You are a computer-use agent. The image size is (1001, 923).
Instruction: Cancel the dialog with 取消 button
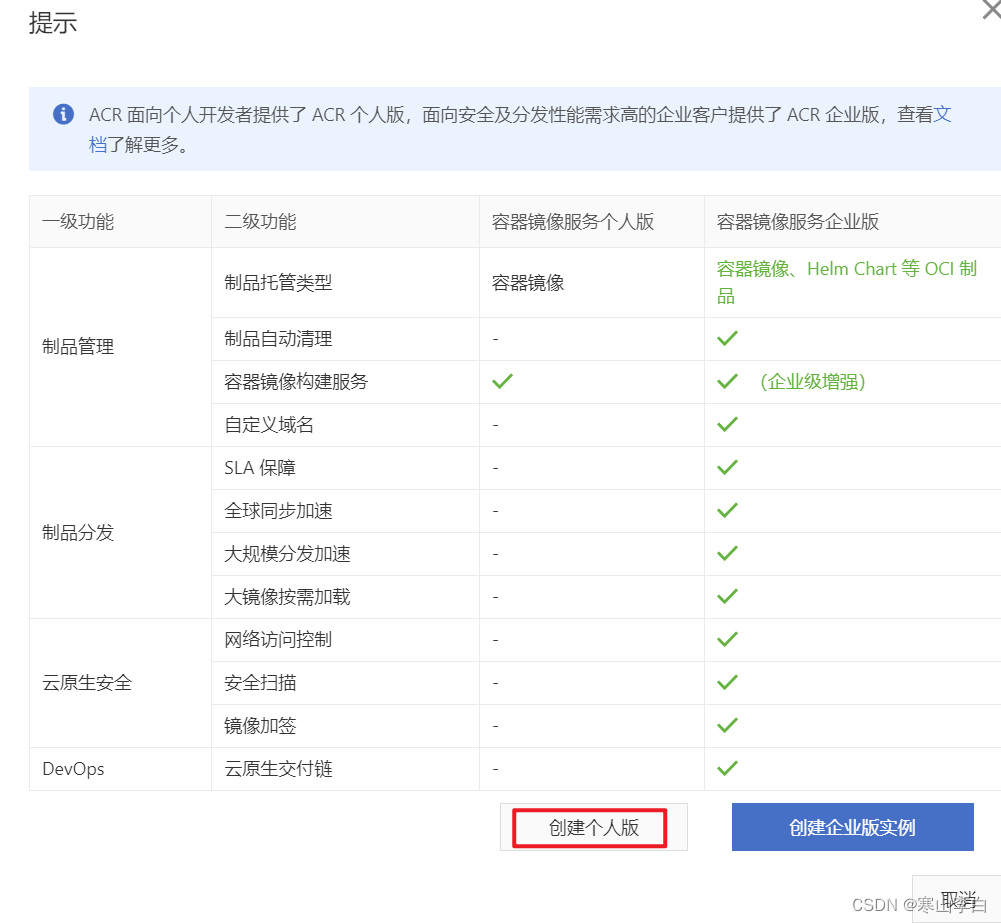click(958, 899)
